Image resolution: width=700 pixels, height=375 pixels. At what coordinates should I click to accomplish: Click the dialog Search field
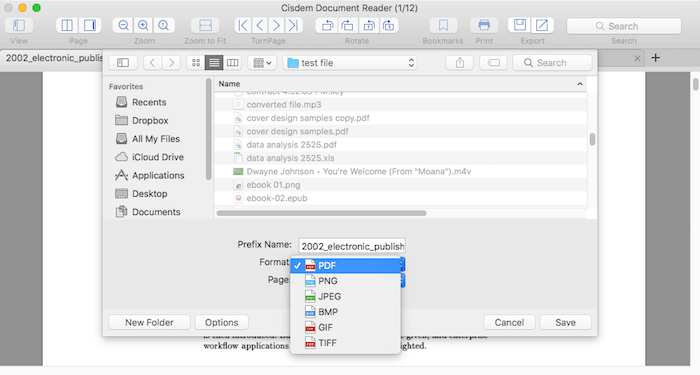(x=552, y=63)
